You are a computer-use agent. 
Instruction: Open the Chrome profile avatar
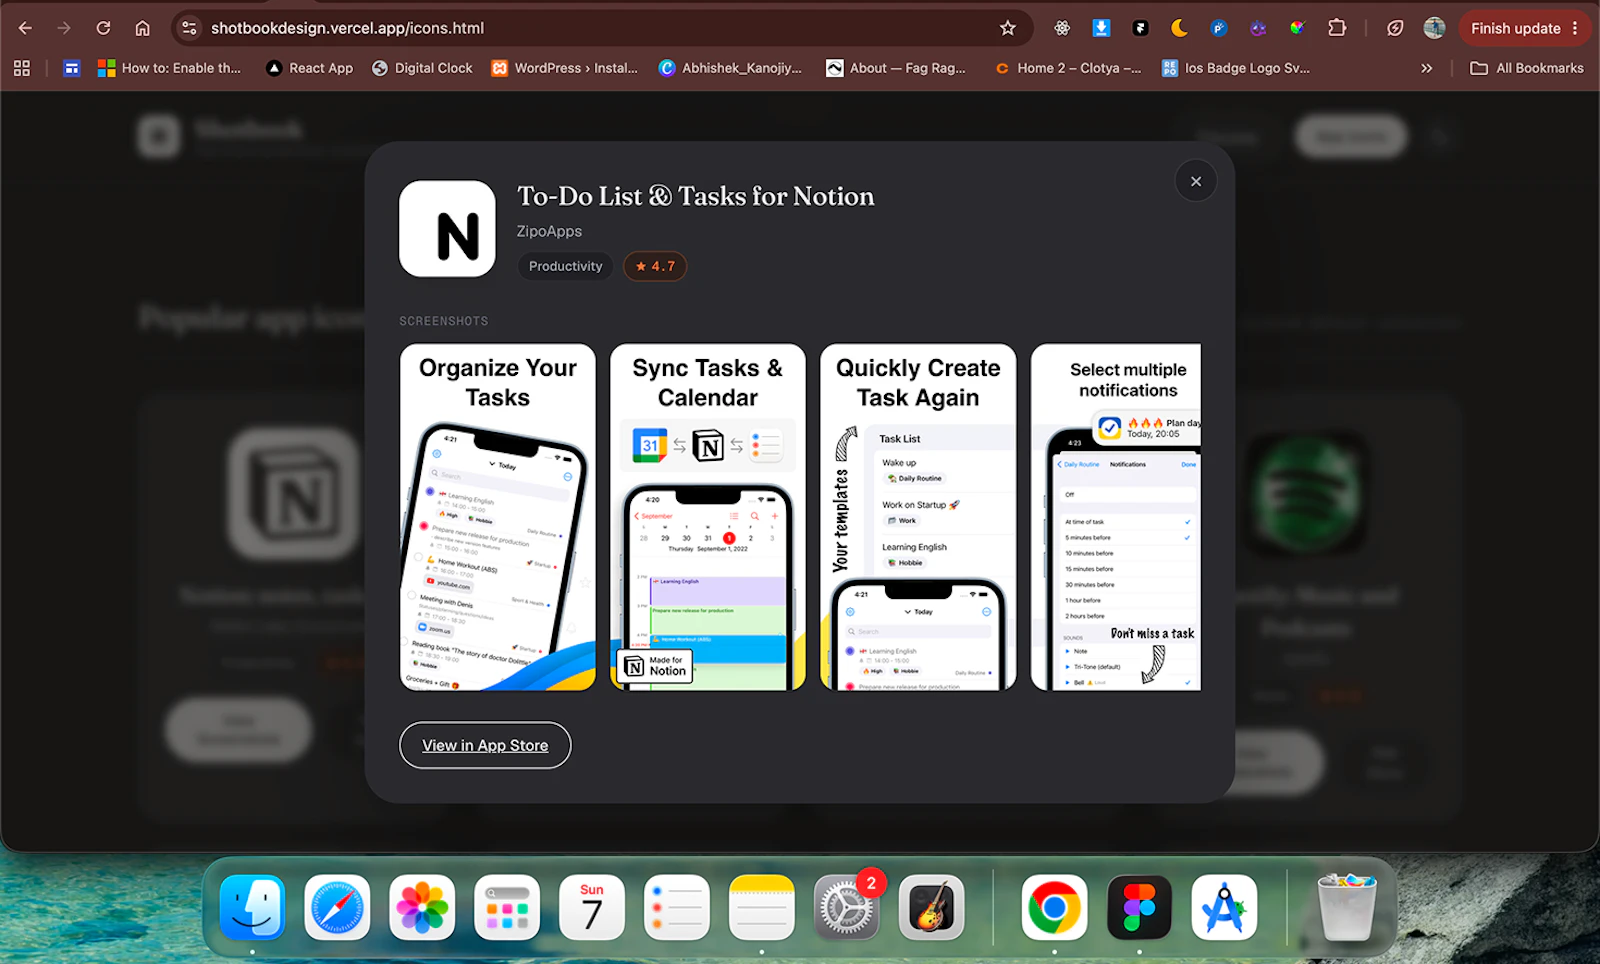[x=1434, y=28]
